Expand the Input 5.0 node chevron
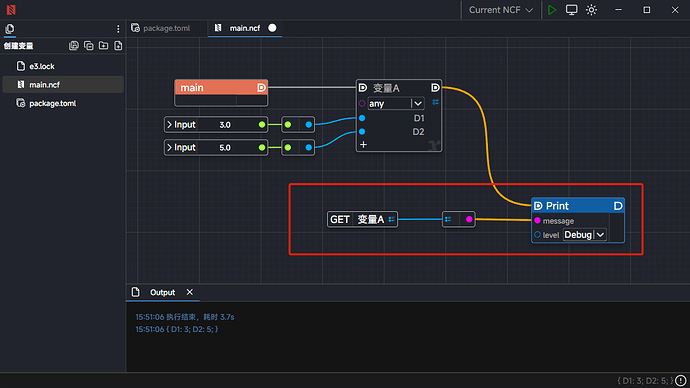 (169, 147)
